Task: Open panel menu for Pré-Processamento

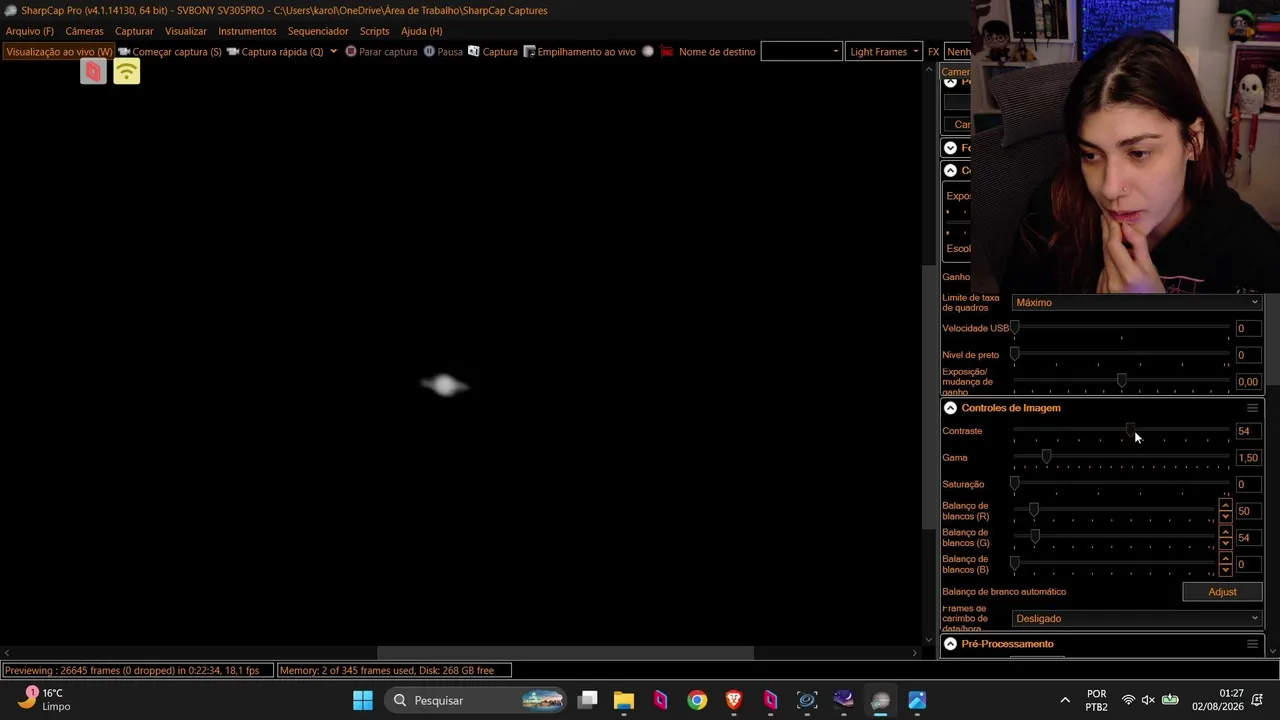Action: point(1252,644)
